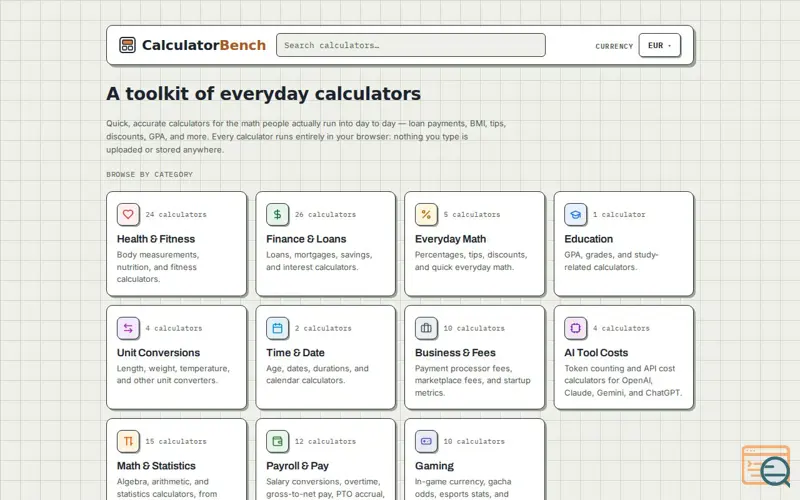The width and height of the screenshot is (800, 500).
Task: Open the Everyday Math category title
Action: 450,239
